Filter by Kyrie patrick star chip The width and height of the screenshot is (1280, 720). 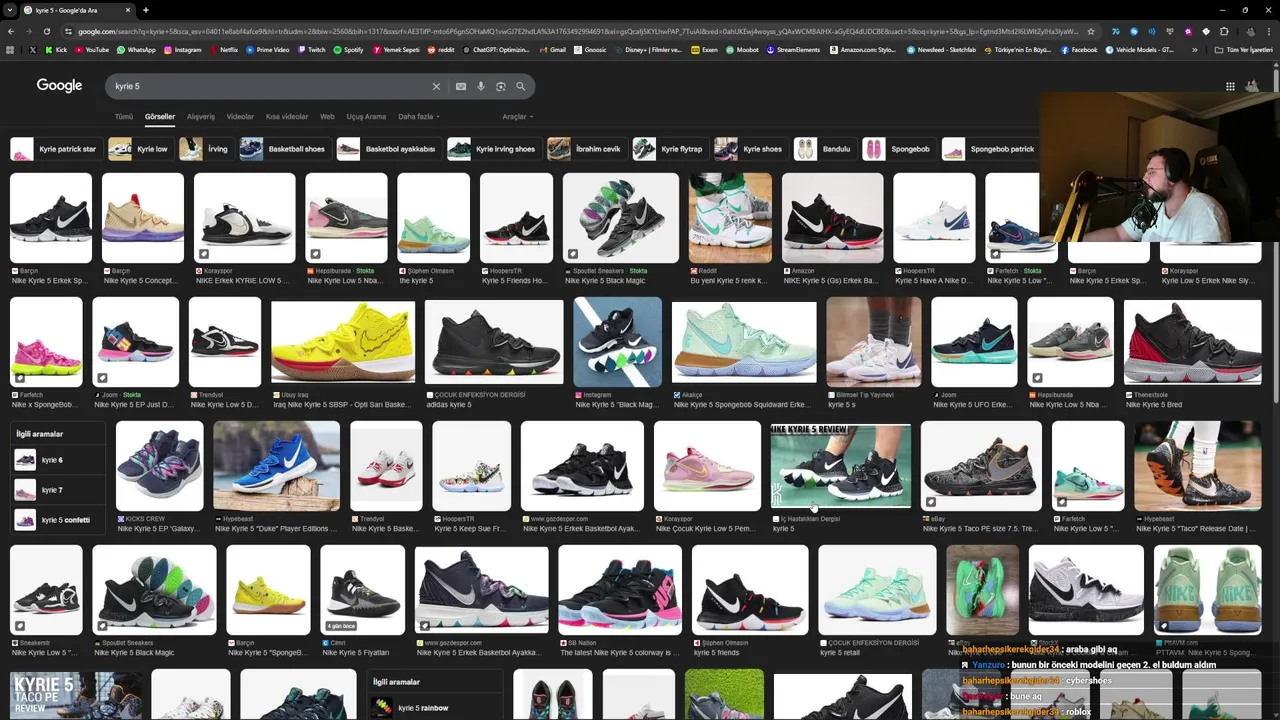56,149
